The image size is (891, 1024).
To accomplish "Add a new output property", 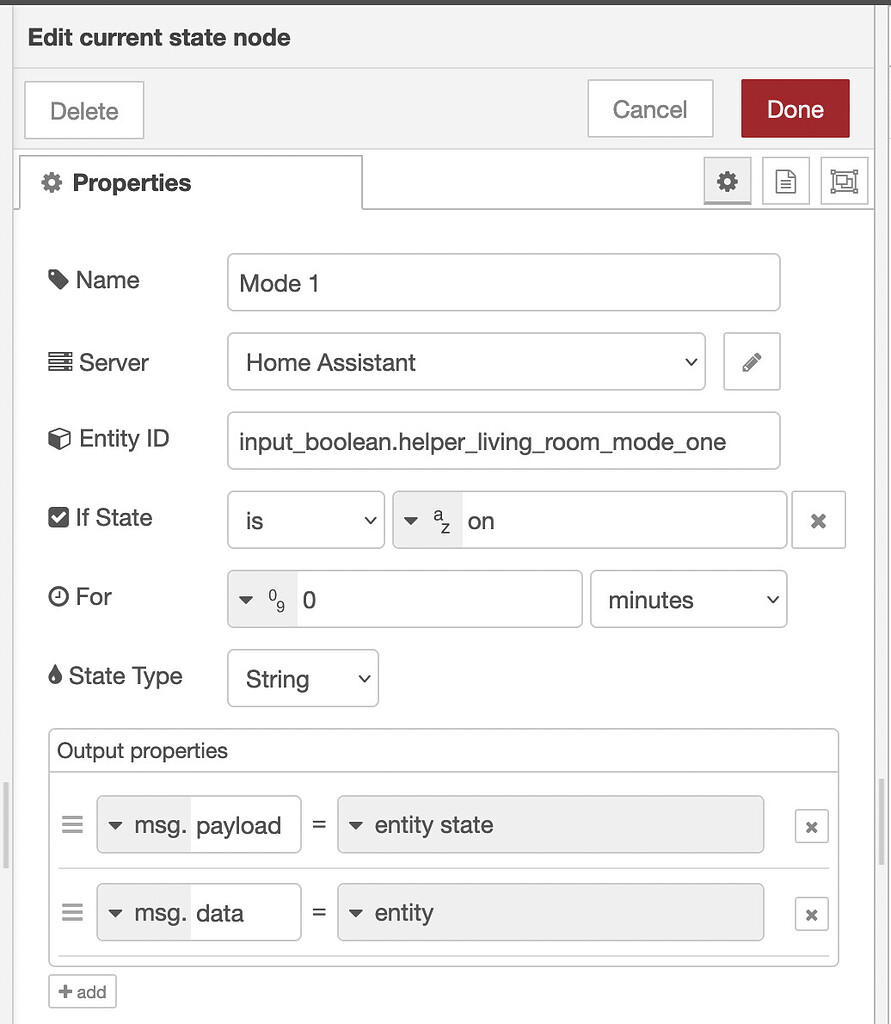I will [x=82, y=992].
